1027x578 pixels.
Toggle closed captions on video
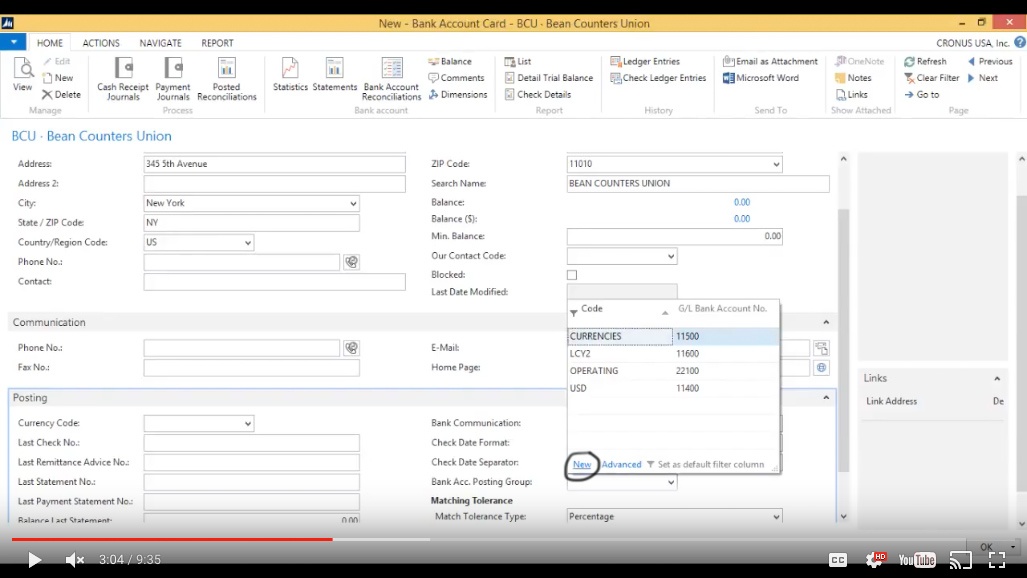pyautogui.click(x=838, y=560)
